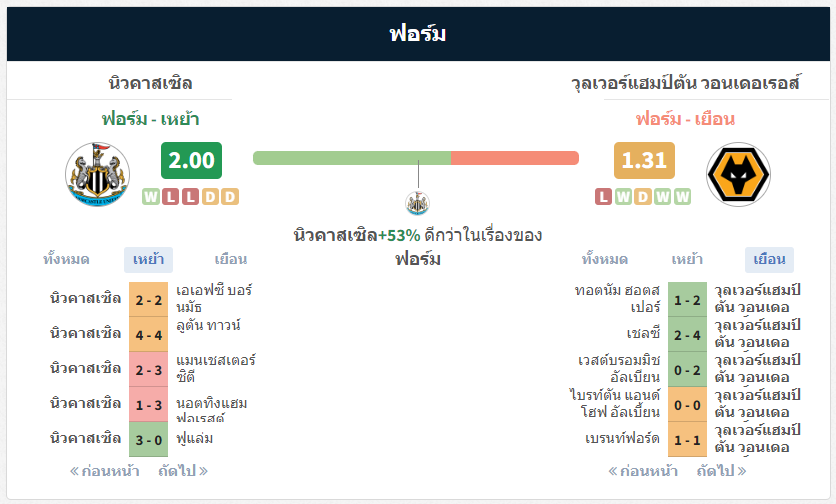Image resolution: width=836 pixels, height=504 pixels.
Task: Click Newcastle's green W form badge
Action: (x=151, y=197)
